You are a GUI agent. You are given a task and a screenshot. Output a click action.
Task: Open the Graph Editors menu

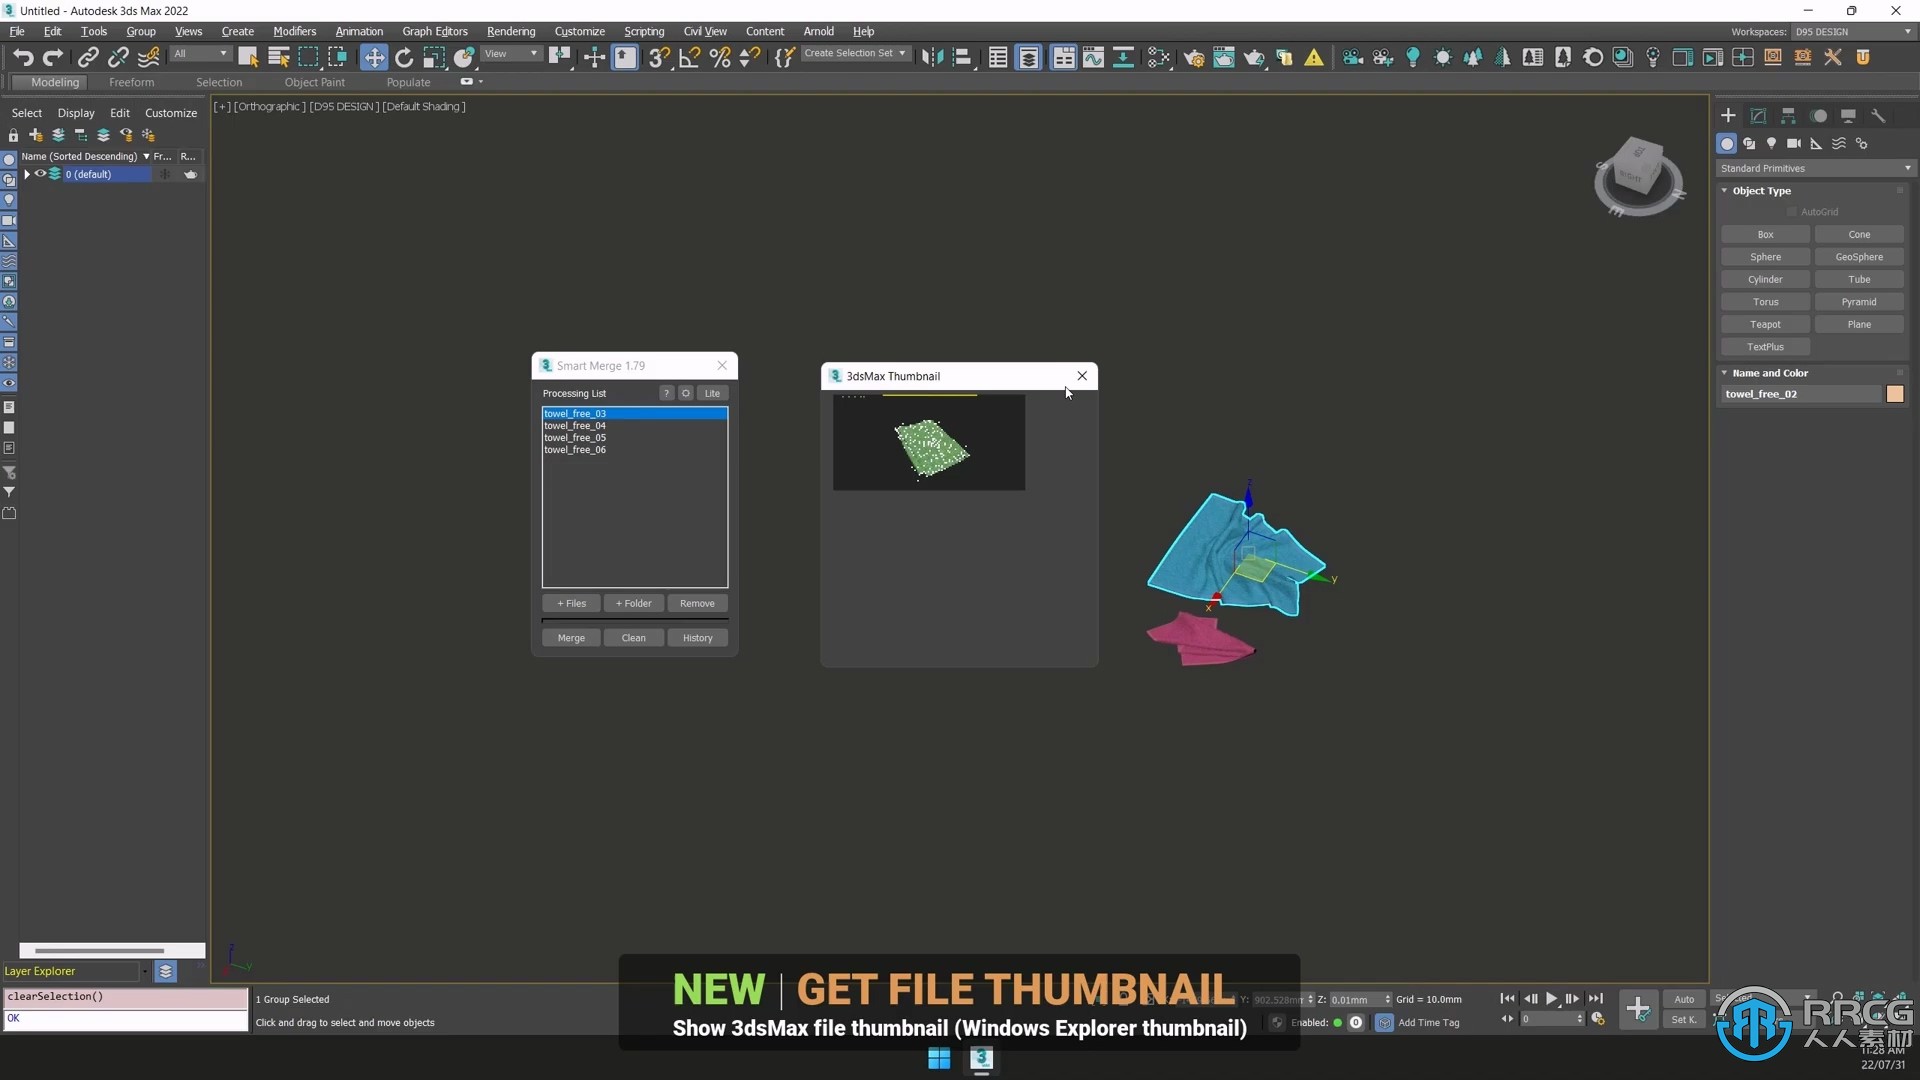point(435,31)
